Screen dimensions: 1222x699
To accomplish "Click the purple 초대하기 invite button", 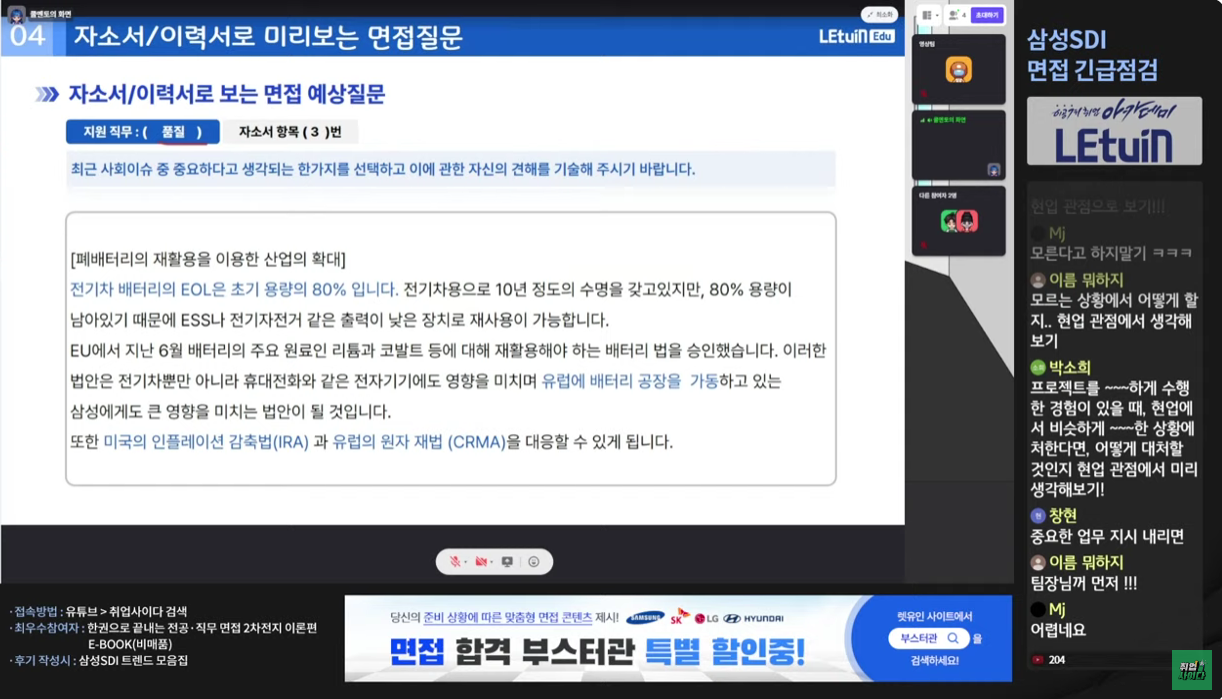I will [x=986, y=16].
